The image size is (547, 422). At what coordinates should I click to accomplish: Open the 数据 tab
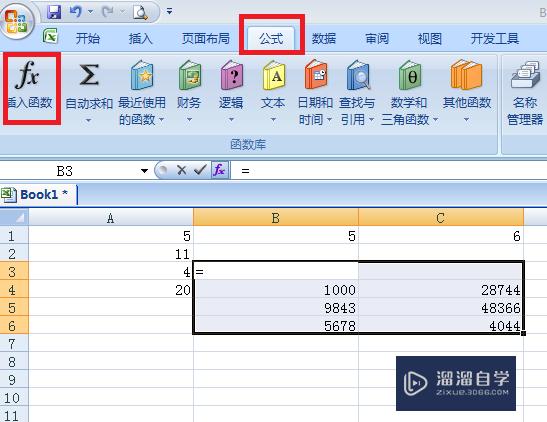pos(324,38)
